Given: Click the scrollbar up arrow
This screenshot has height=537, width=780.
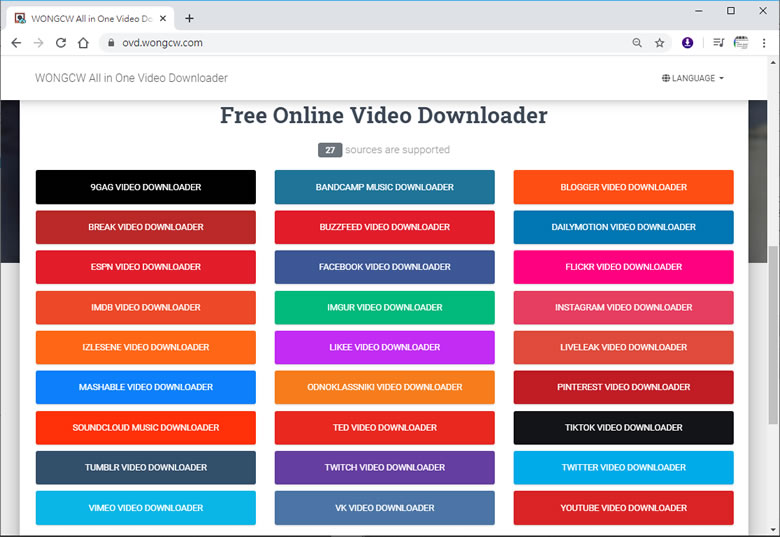Looking at the screenshot, I should pyautogui.click(x=773, y=62).
